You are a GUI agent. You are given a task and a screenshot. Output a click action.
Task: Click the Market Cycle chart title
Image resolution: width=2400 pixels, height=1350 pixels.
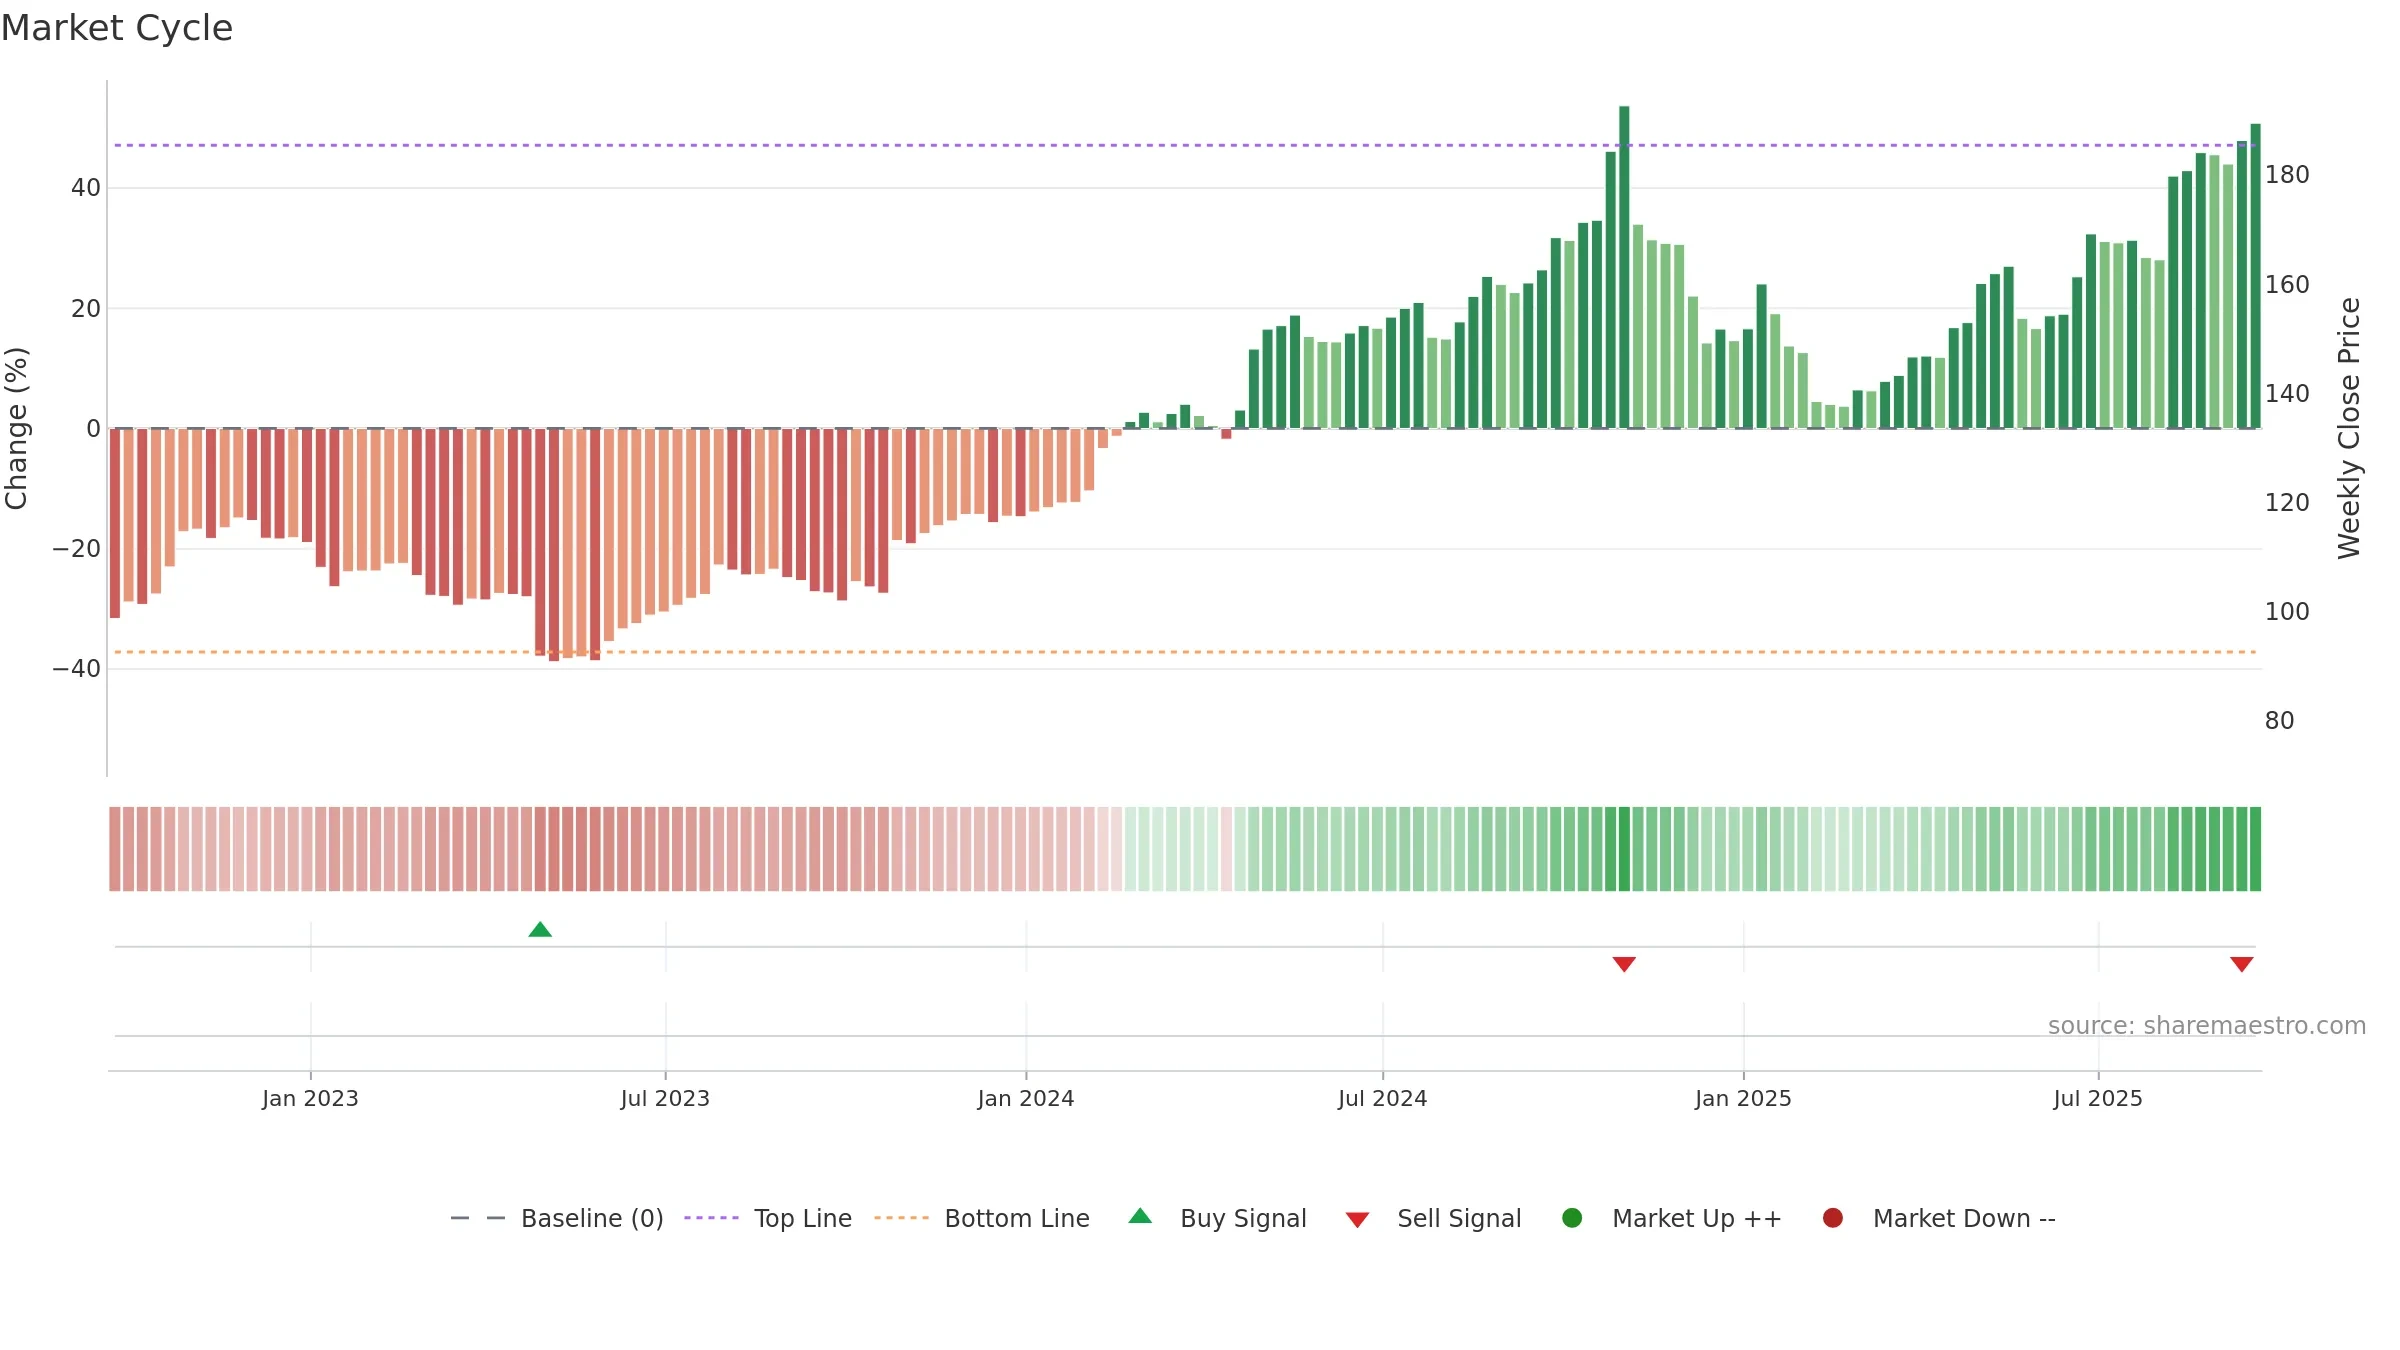coord(117,28)
